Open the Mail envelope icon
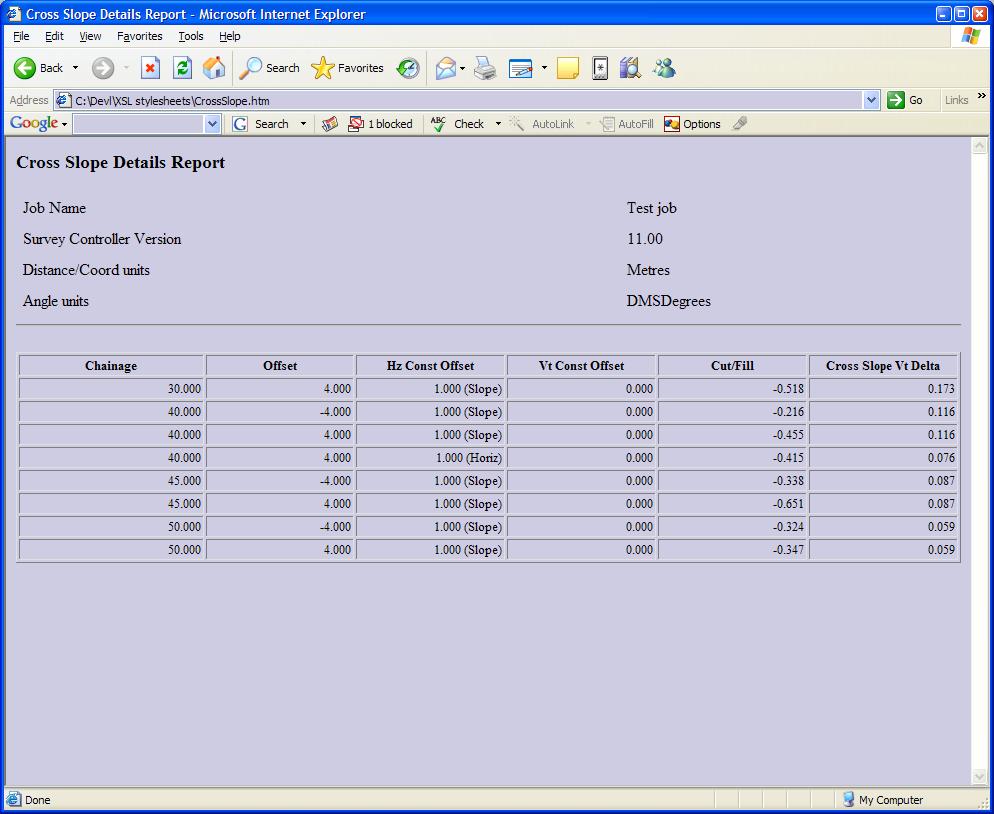 point(445,68)
